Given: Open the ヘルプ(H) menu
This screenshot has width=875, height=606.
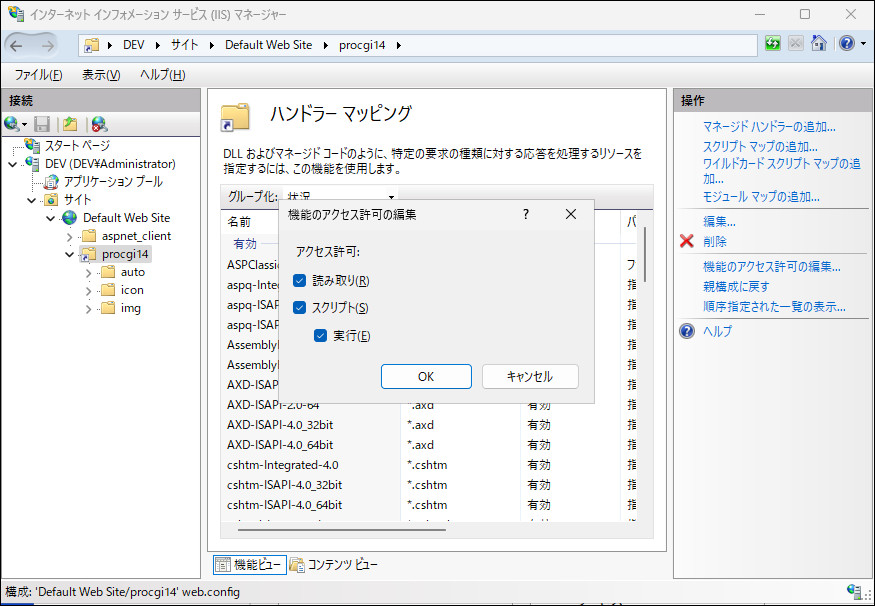Looking at the screenshot, I should pos(162,75).
